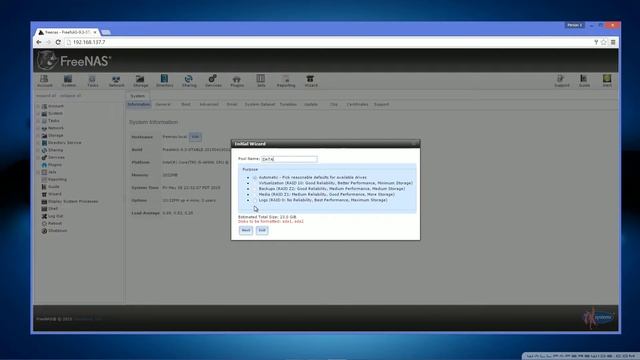Switch to the Certificates tab
The image size is (640, 360).
pos(357,104)
